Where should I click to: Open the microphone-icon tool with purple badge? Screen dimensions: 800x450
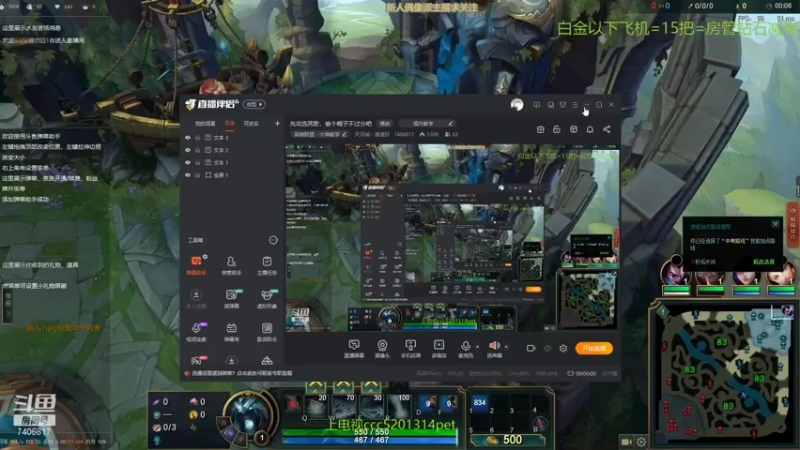196,332
